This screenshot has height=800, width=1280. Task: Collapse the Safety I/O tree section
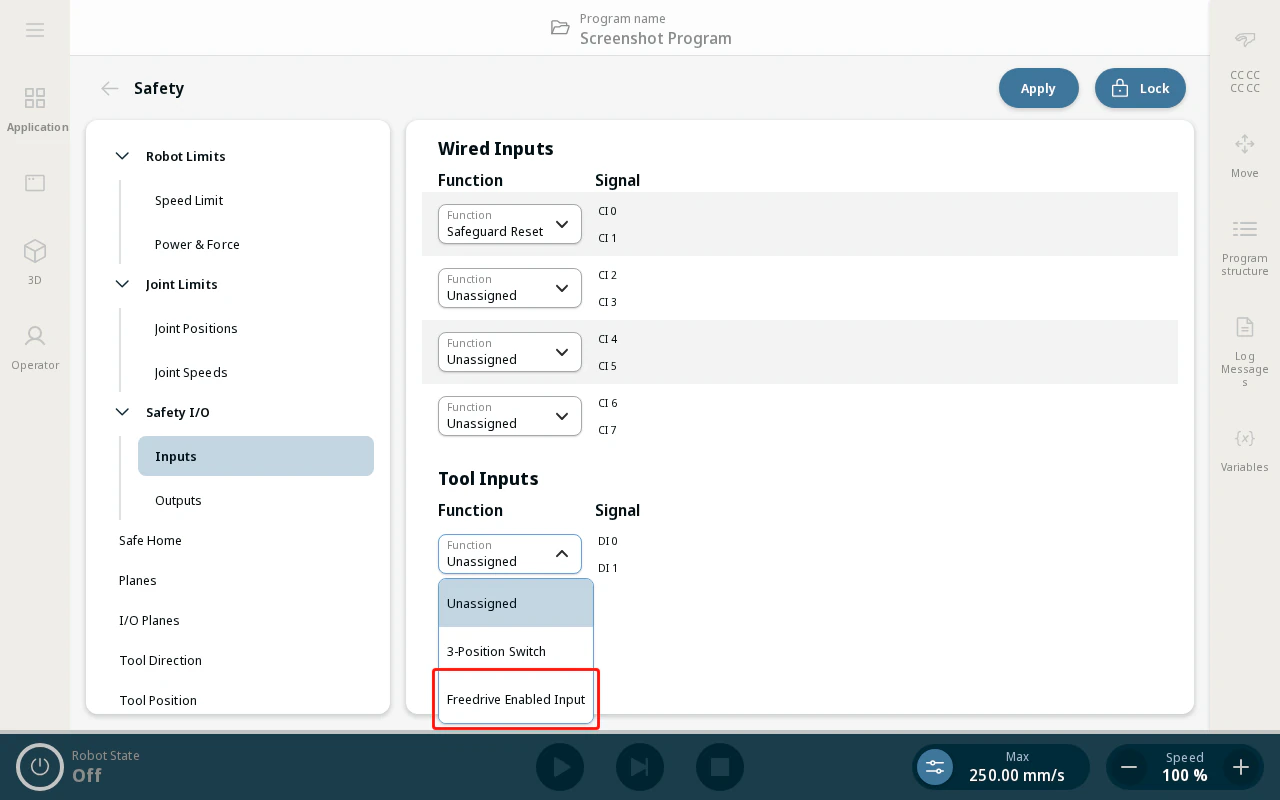coord(122,412)
